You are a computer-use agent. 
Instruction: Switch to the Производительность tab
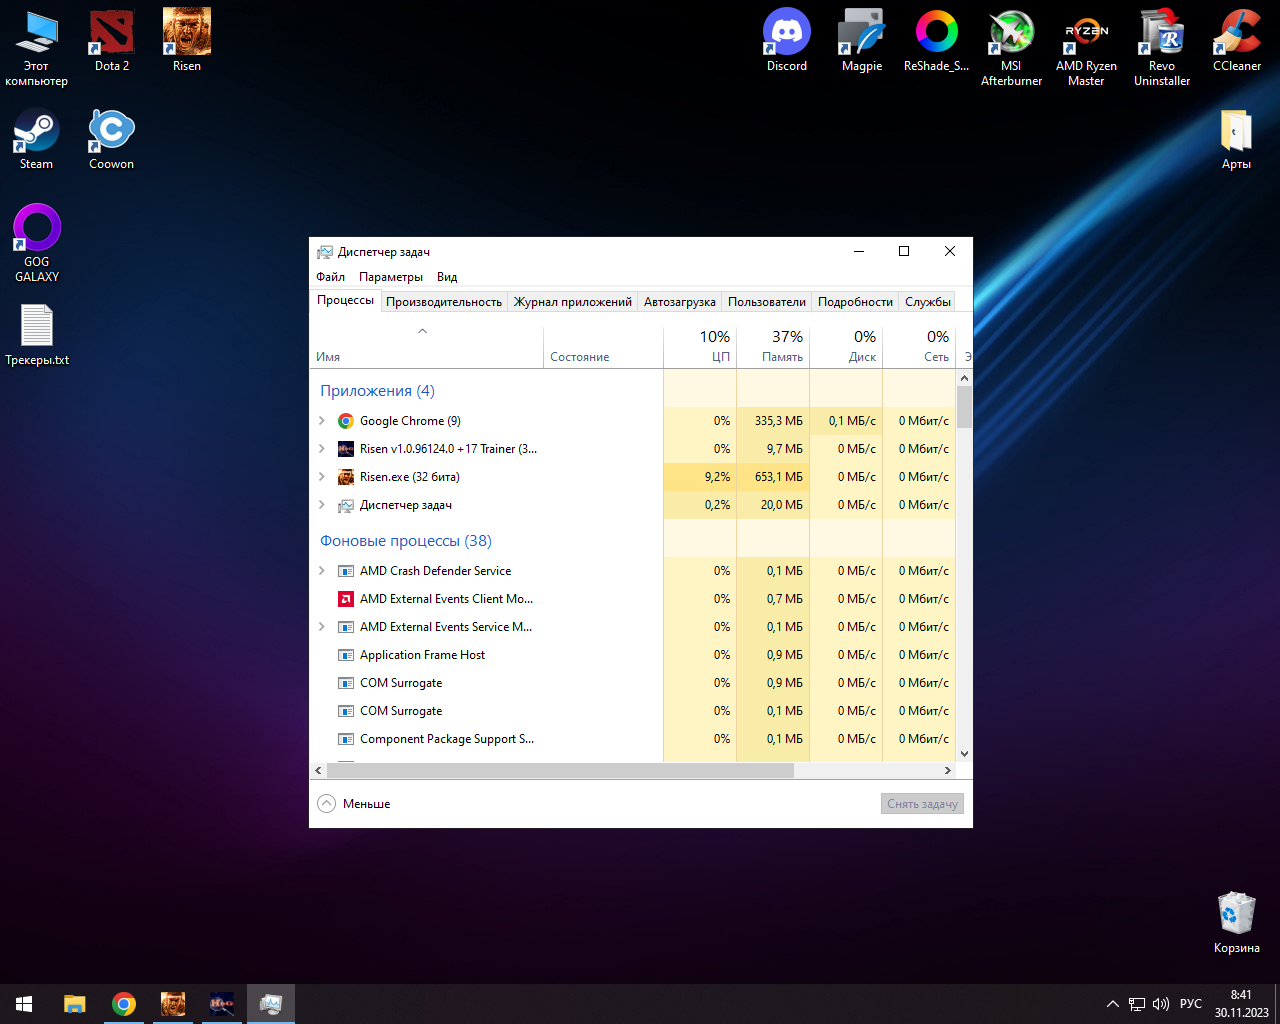pyautogui.click(x=444, y=302)
